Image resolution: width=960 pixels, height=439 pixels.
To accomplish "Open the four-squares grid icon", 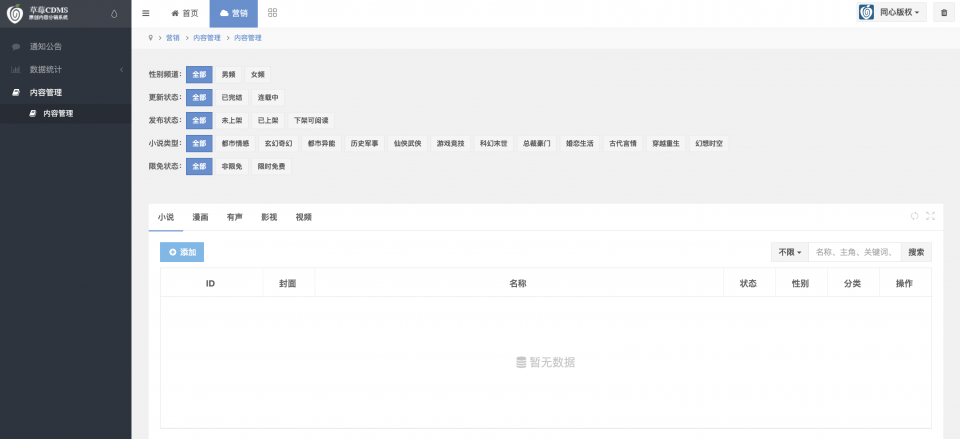I will pos(273,13).
